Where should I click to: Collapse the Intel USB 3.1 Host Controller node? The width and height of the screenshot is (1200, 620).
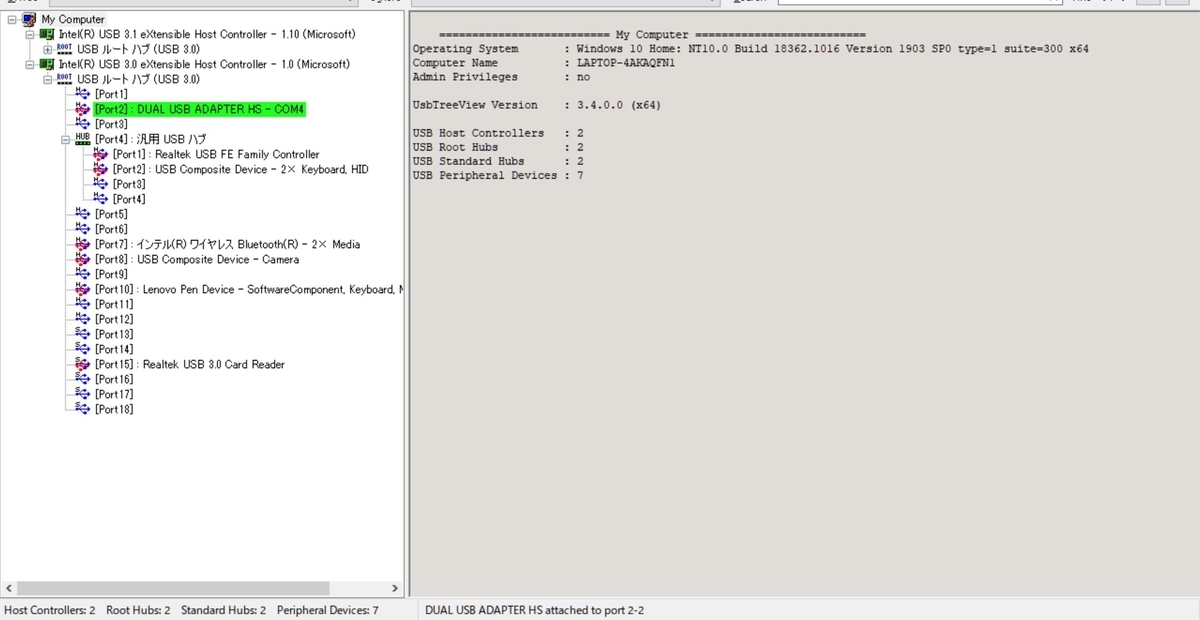31,34
